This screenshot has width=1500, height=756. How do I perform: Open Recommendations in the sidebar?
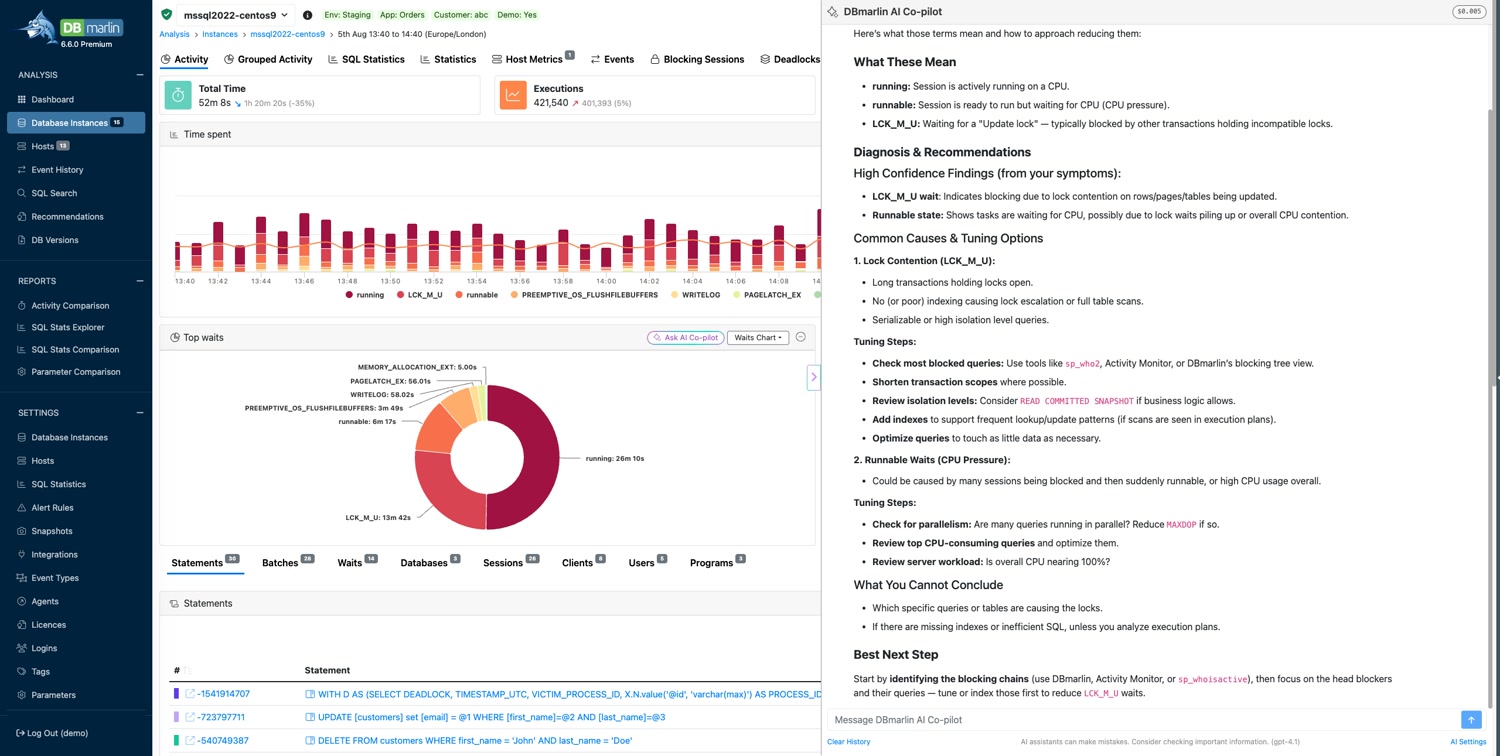[x=67, y=216]
